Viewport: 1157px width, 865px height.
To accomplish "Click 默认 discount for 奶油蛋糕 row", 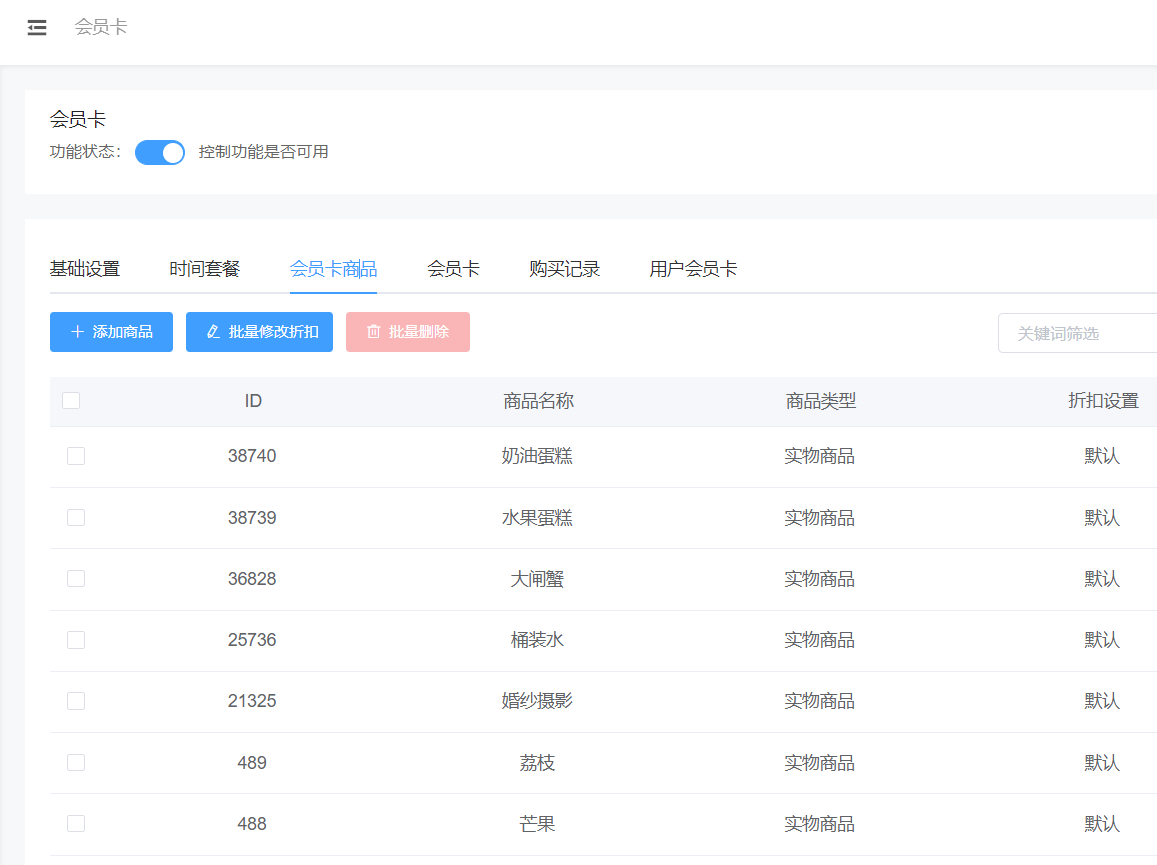I will click(1102, 456).
